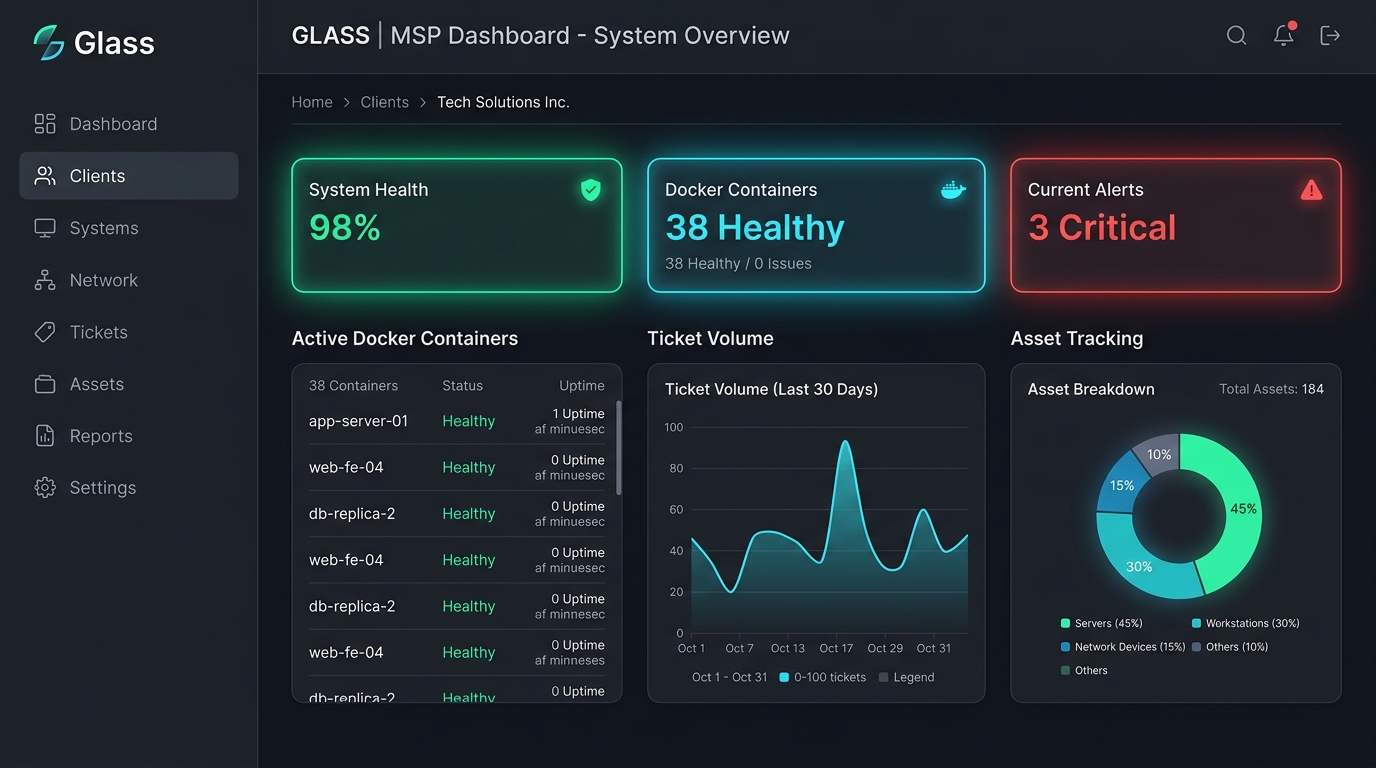Click the red warning triangle icon
Image resolution: width=1376 pixels, height=768 pixels.
pos(1312,190)
